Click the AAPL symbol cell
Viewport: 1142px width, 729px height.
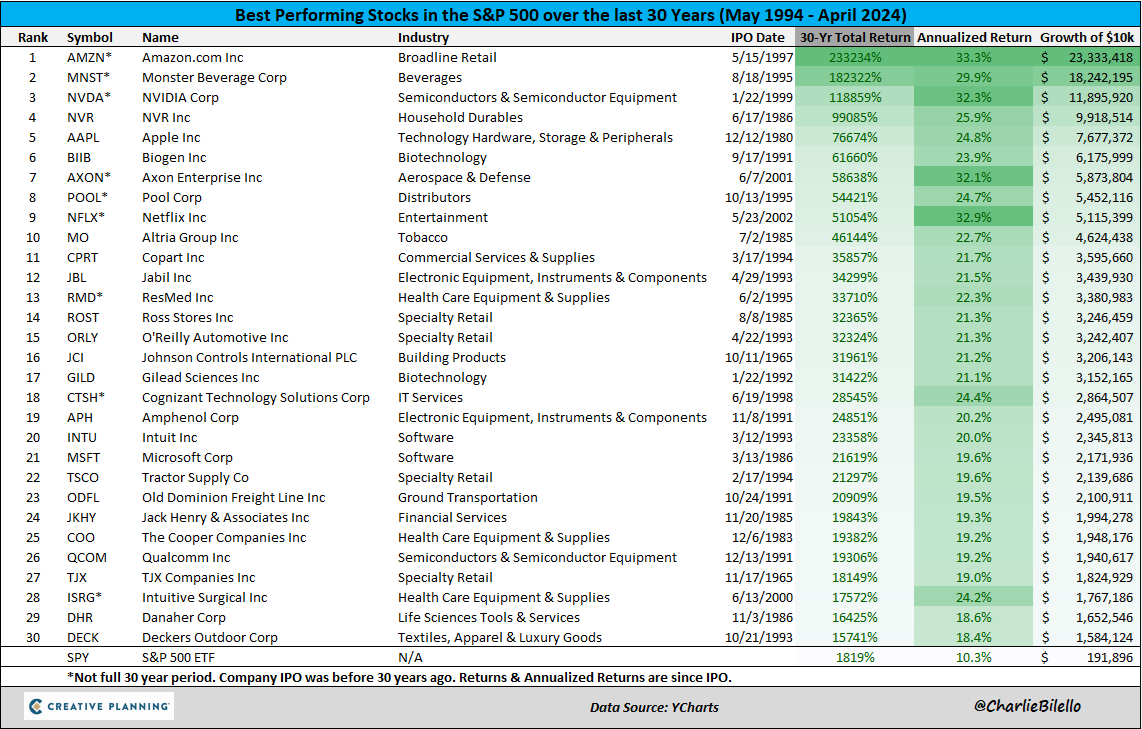(83, 138)
